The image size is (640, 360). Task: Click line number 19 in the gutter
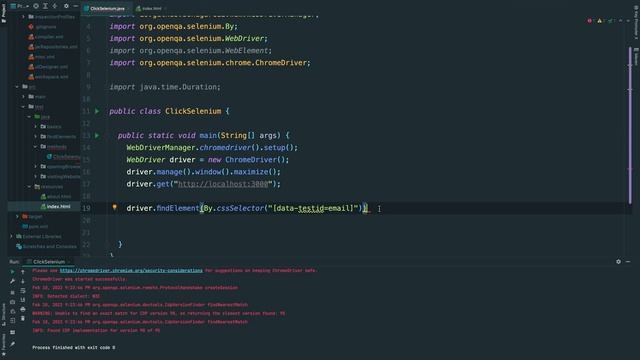pos(86,208)
